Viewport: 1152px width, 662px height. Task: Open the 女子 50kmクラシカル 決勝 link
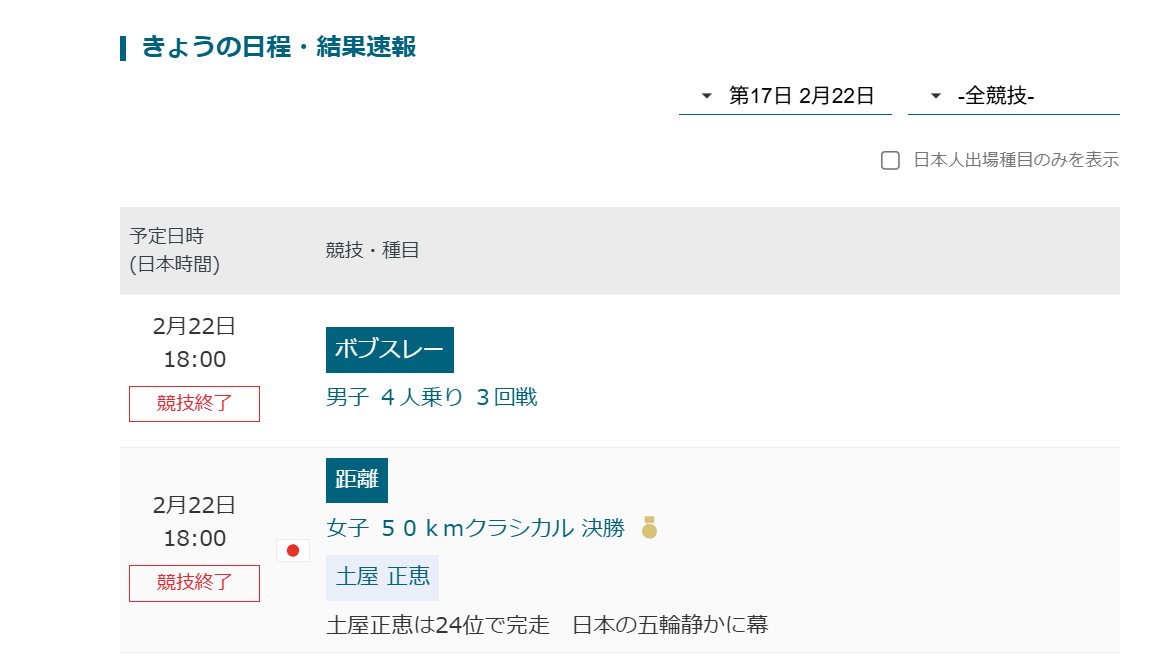[475, 528]
